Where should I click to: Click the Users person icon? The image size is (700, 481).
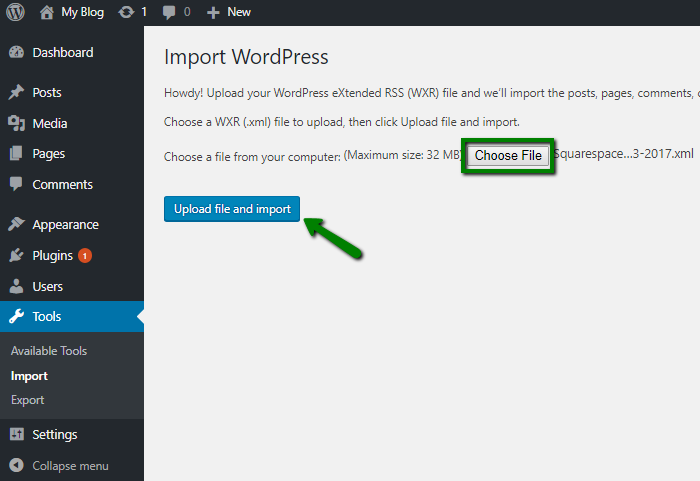pos(16,286)
